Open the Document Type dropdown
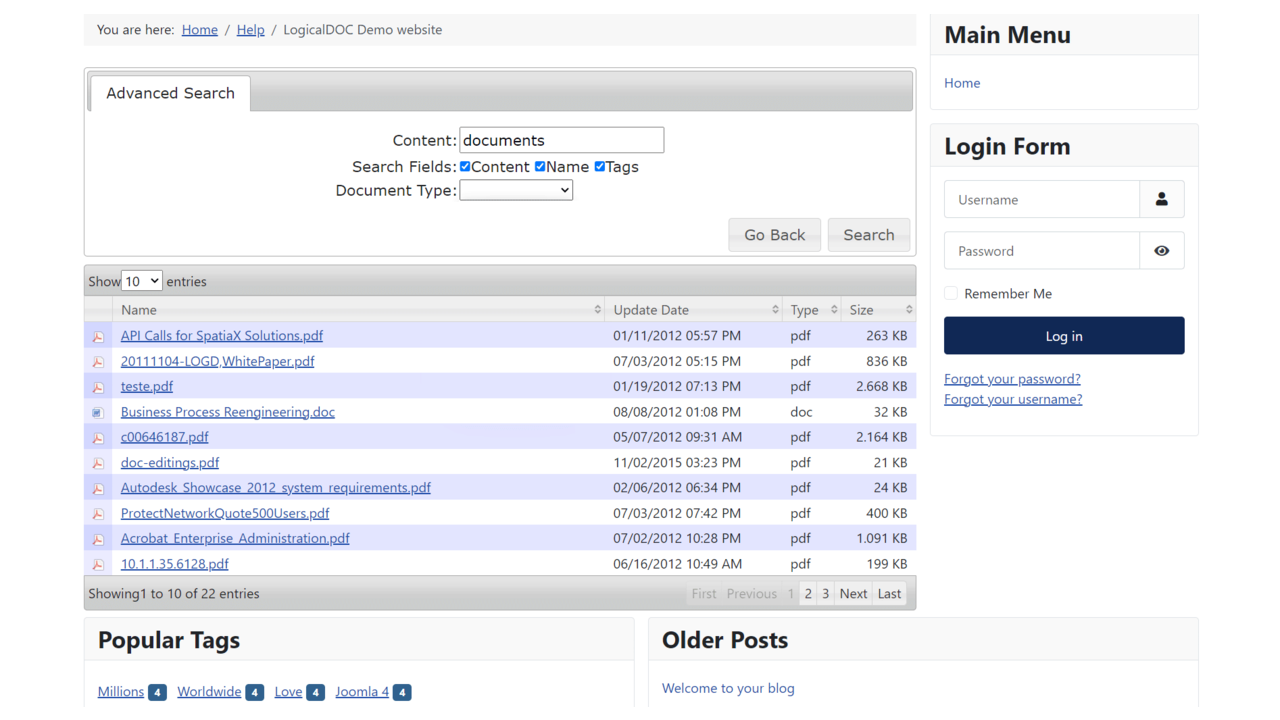Viewport: 1280px width, 720px height. pos(516,189)
